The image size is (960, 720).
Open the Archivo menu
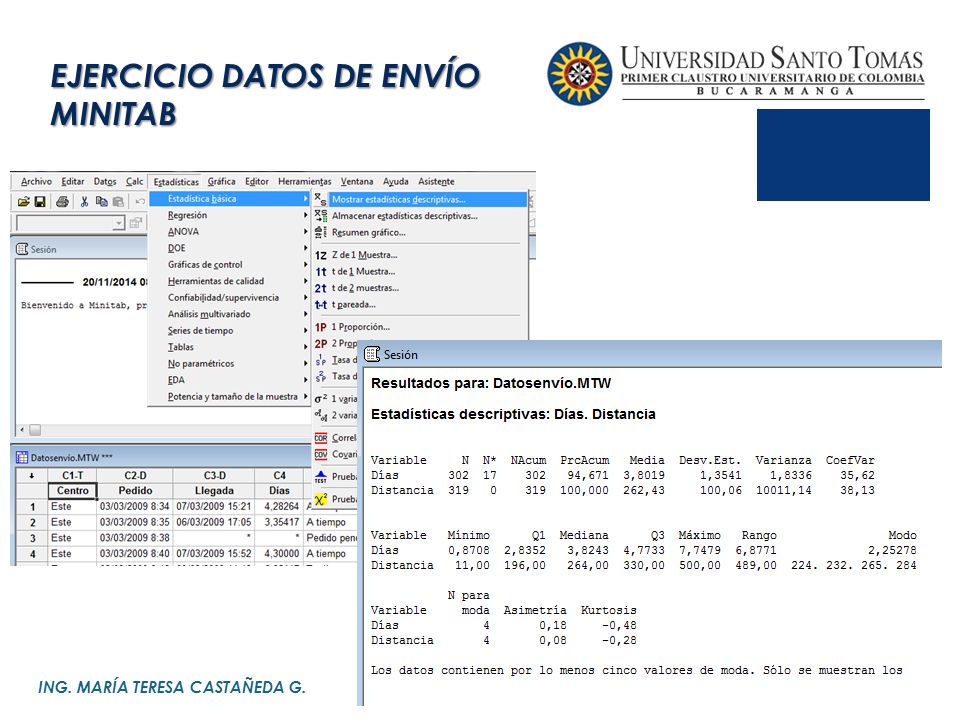(x=36, y=181)
